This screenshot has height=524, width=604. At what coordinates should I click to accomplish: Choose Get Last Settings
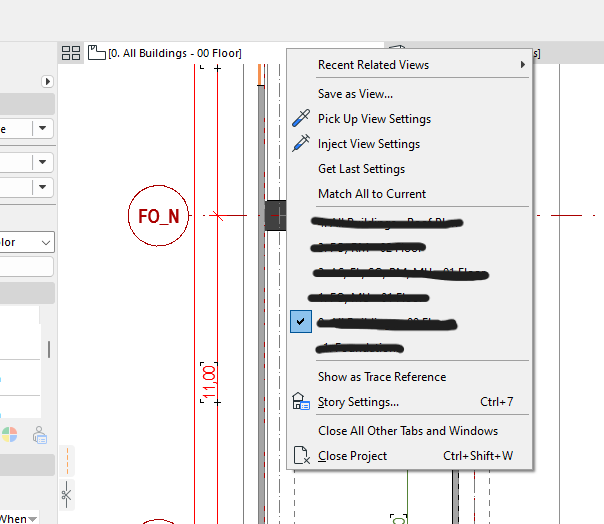(361, 169)
